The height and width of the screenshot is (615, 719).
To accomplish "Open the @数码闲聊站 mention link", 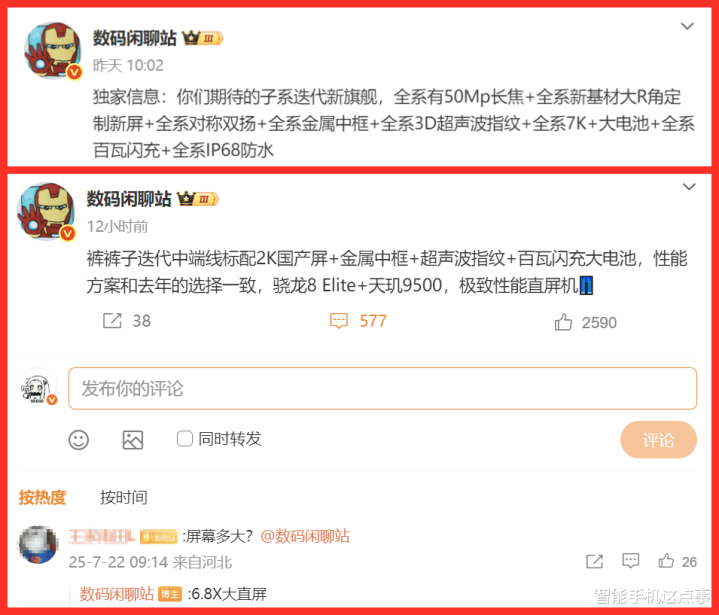I will point(305,536).
